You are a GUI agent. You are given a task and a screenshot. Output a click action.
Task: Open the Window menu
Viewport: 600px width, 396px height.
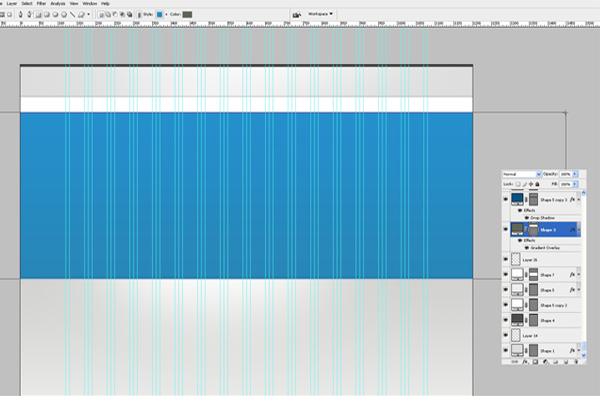point(90,3)
